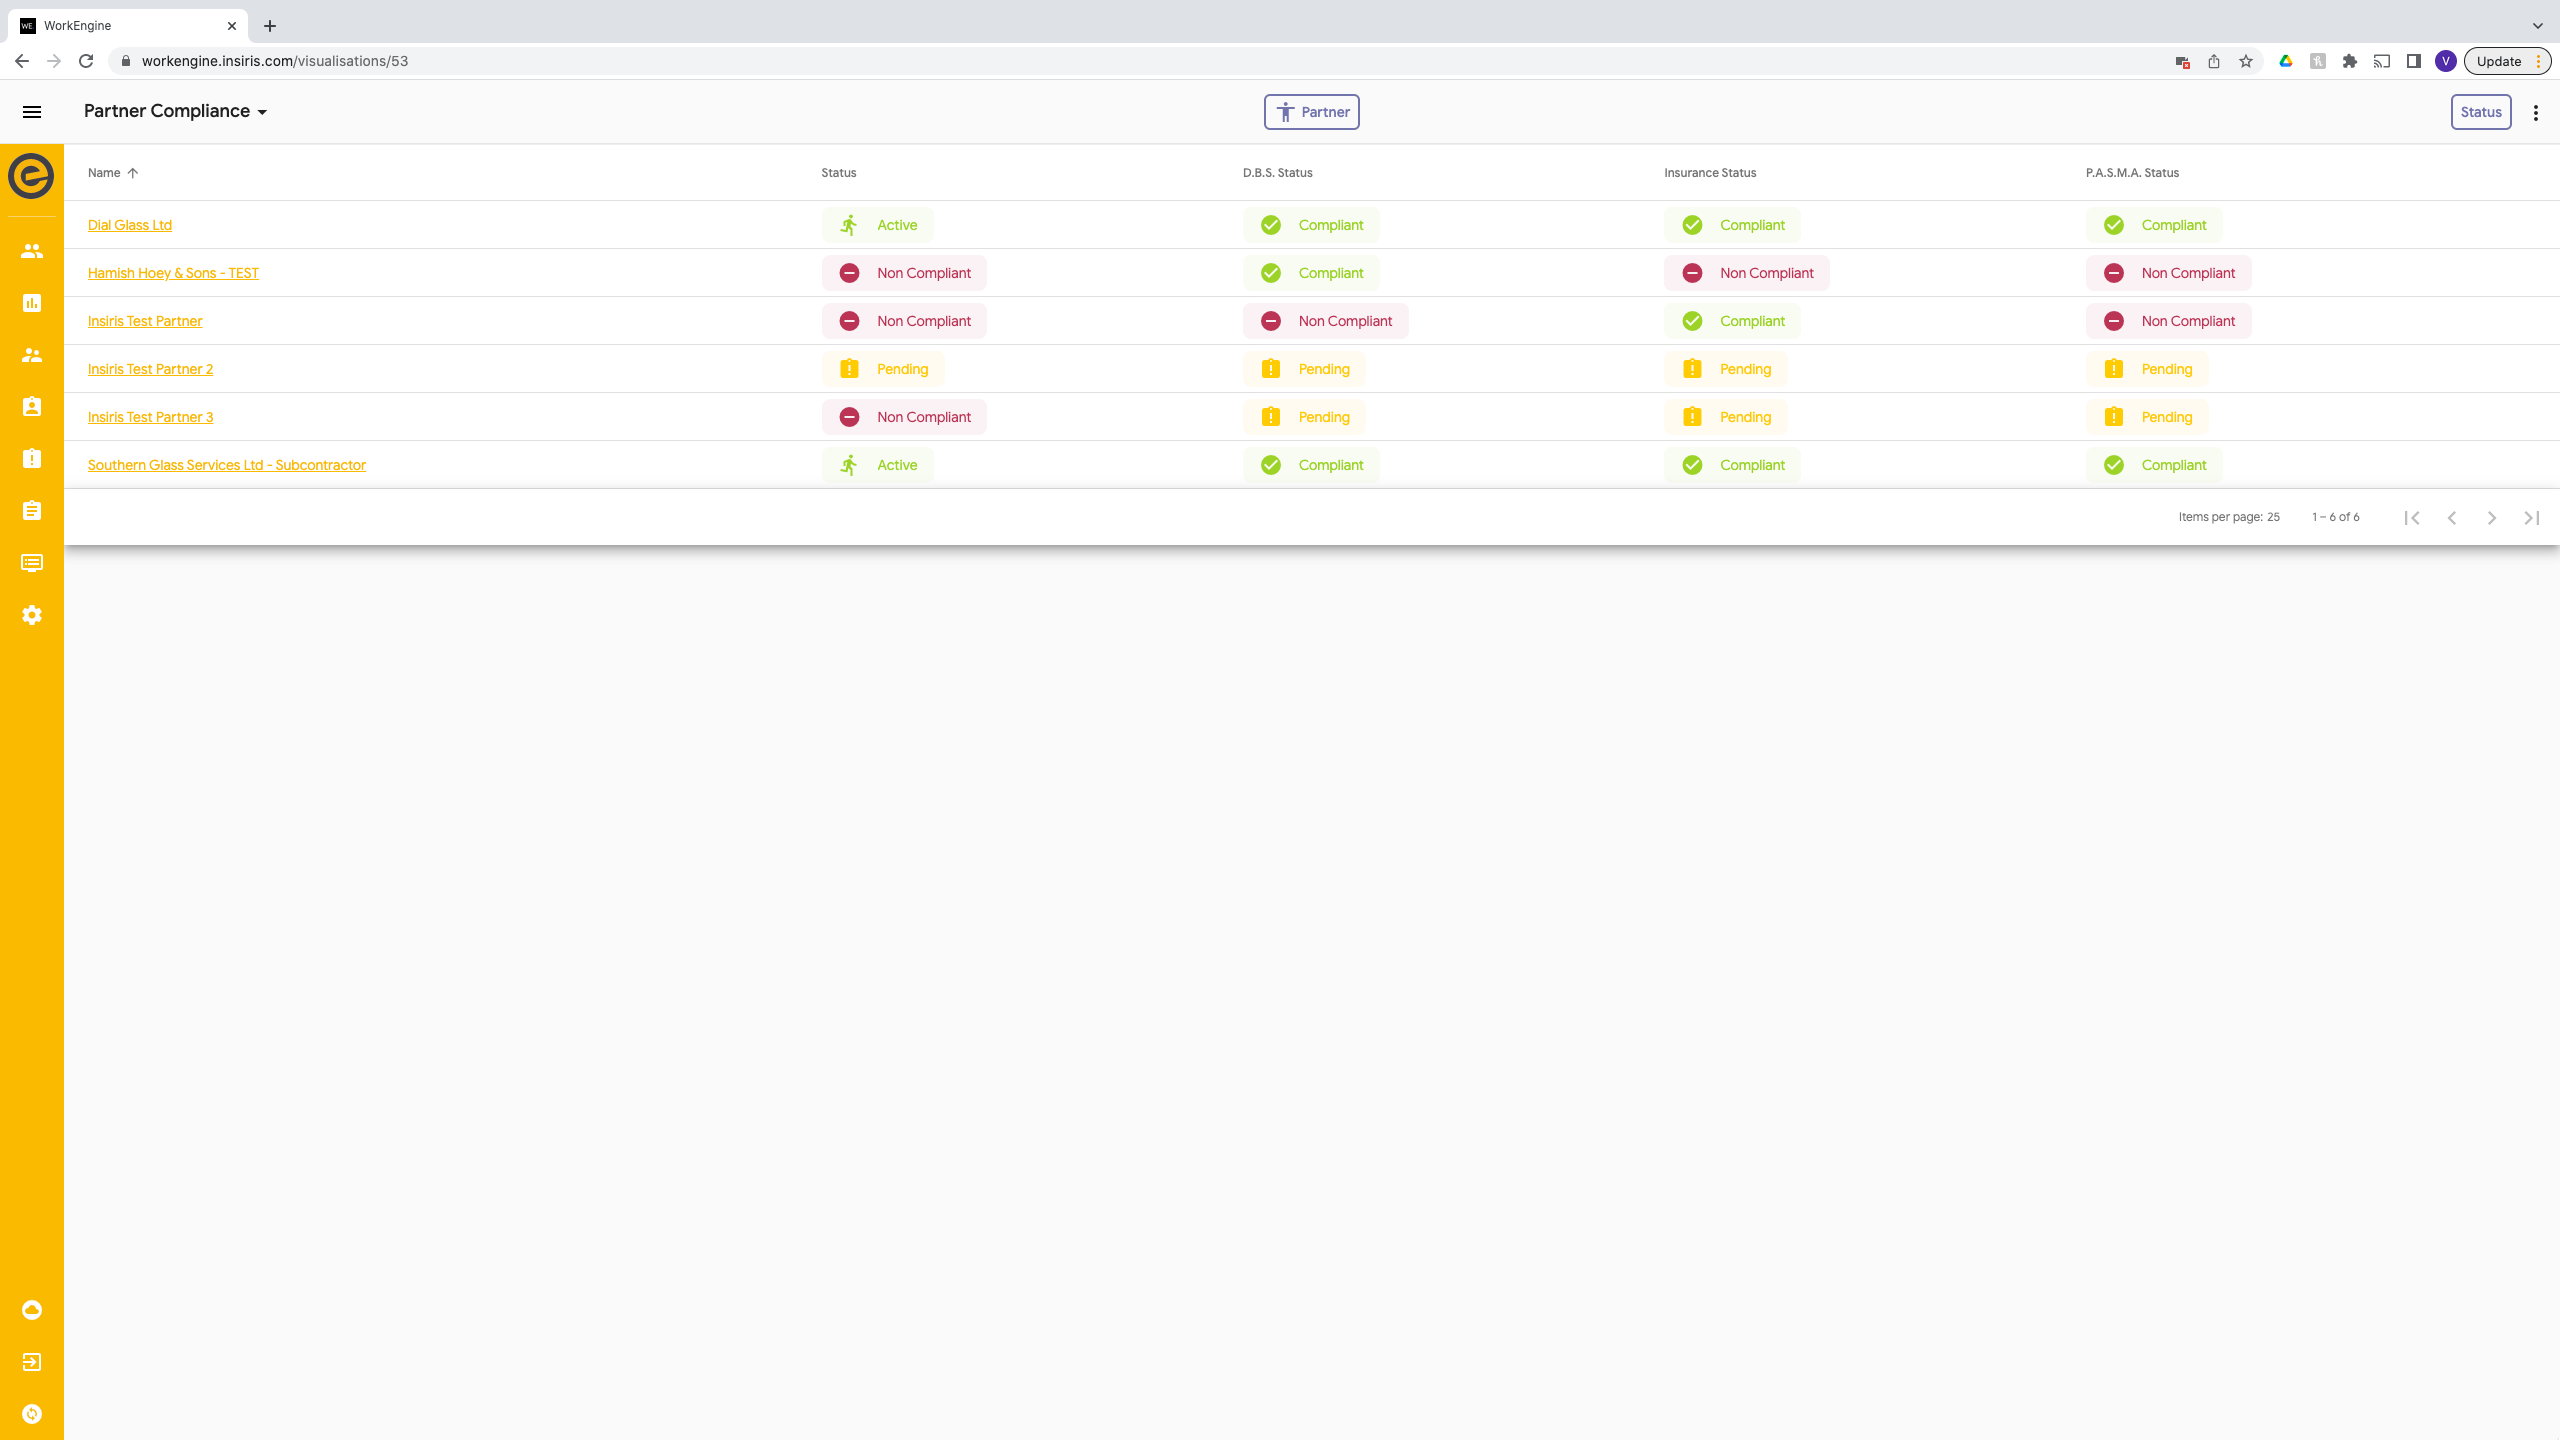Click the sync icon at the sidebar bottom
The height and width of the screenshot is (1440, 2560).
pos(32,1414)
